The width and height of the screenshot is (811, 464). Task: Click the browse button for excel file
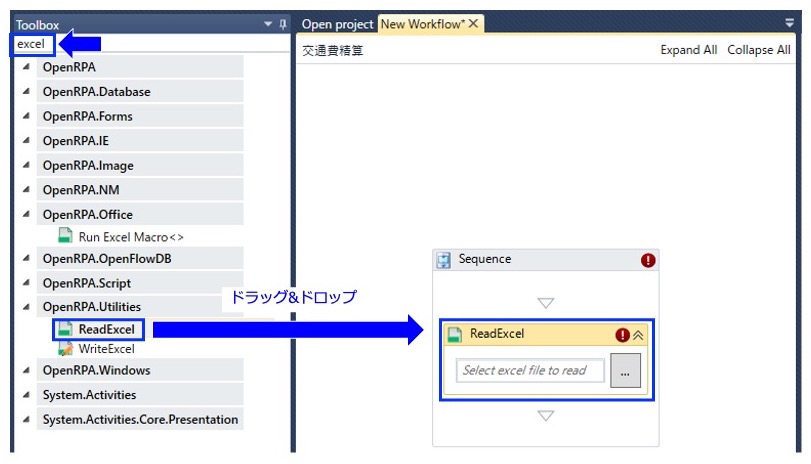625,370
